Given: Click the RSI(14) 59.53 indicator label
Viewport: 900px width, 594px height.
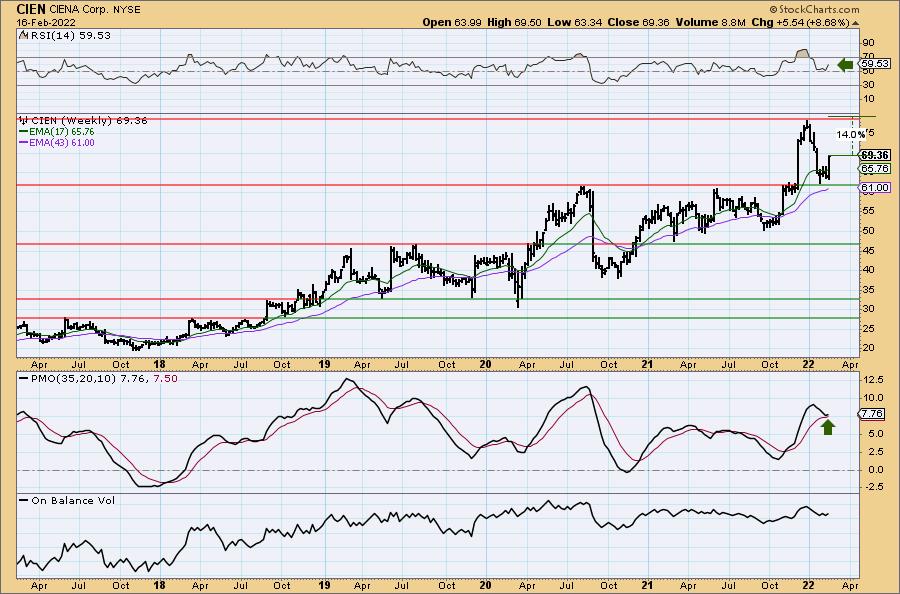Looking at the screenshot, I should 69,35.
